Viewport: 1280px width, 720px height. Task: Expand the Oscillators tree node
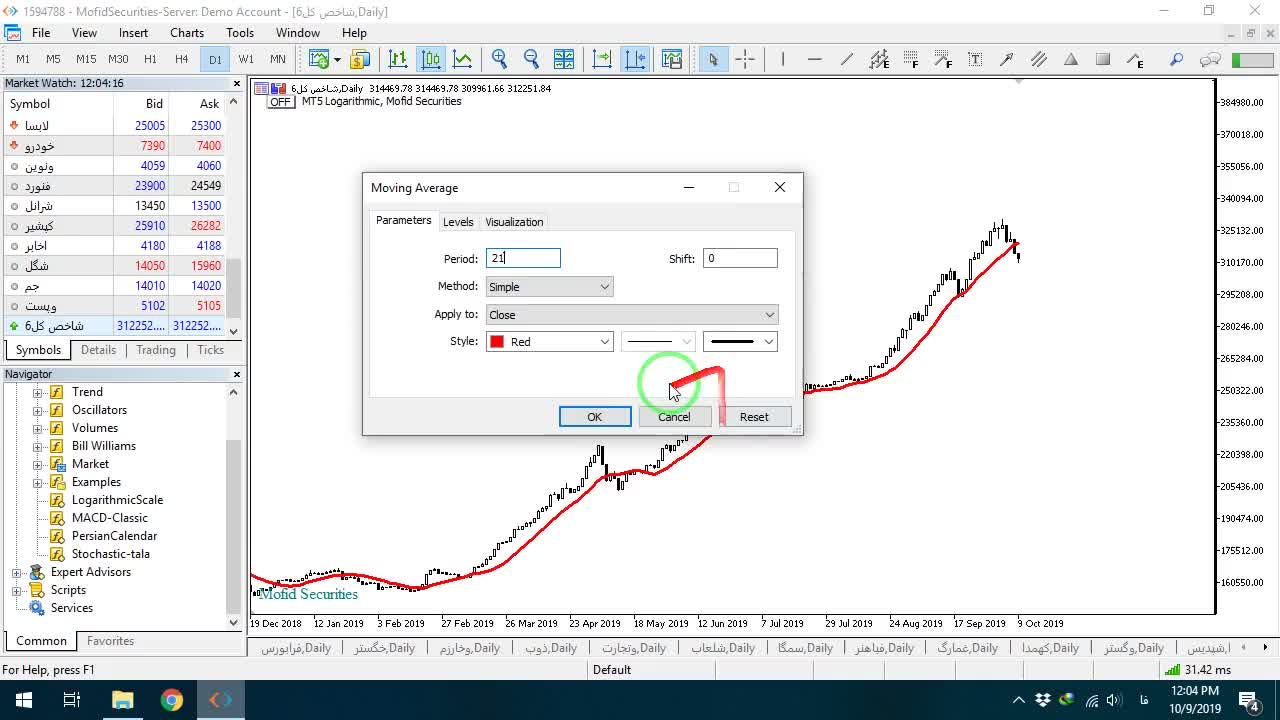point(38,410)
